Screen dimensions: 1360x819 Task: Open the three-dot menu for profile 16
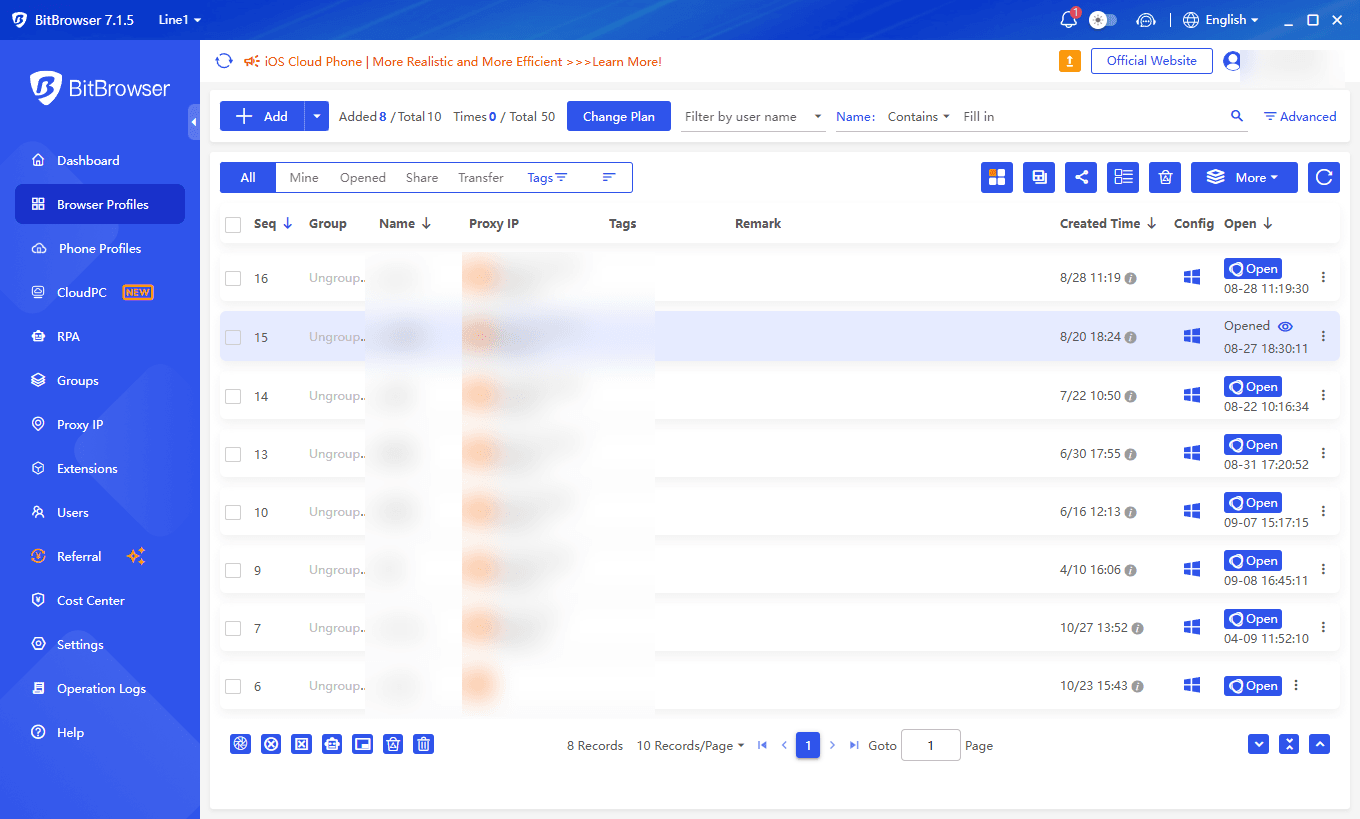[1323, 278]
